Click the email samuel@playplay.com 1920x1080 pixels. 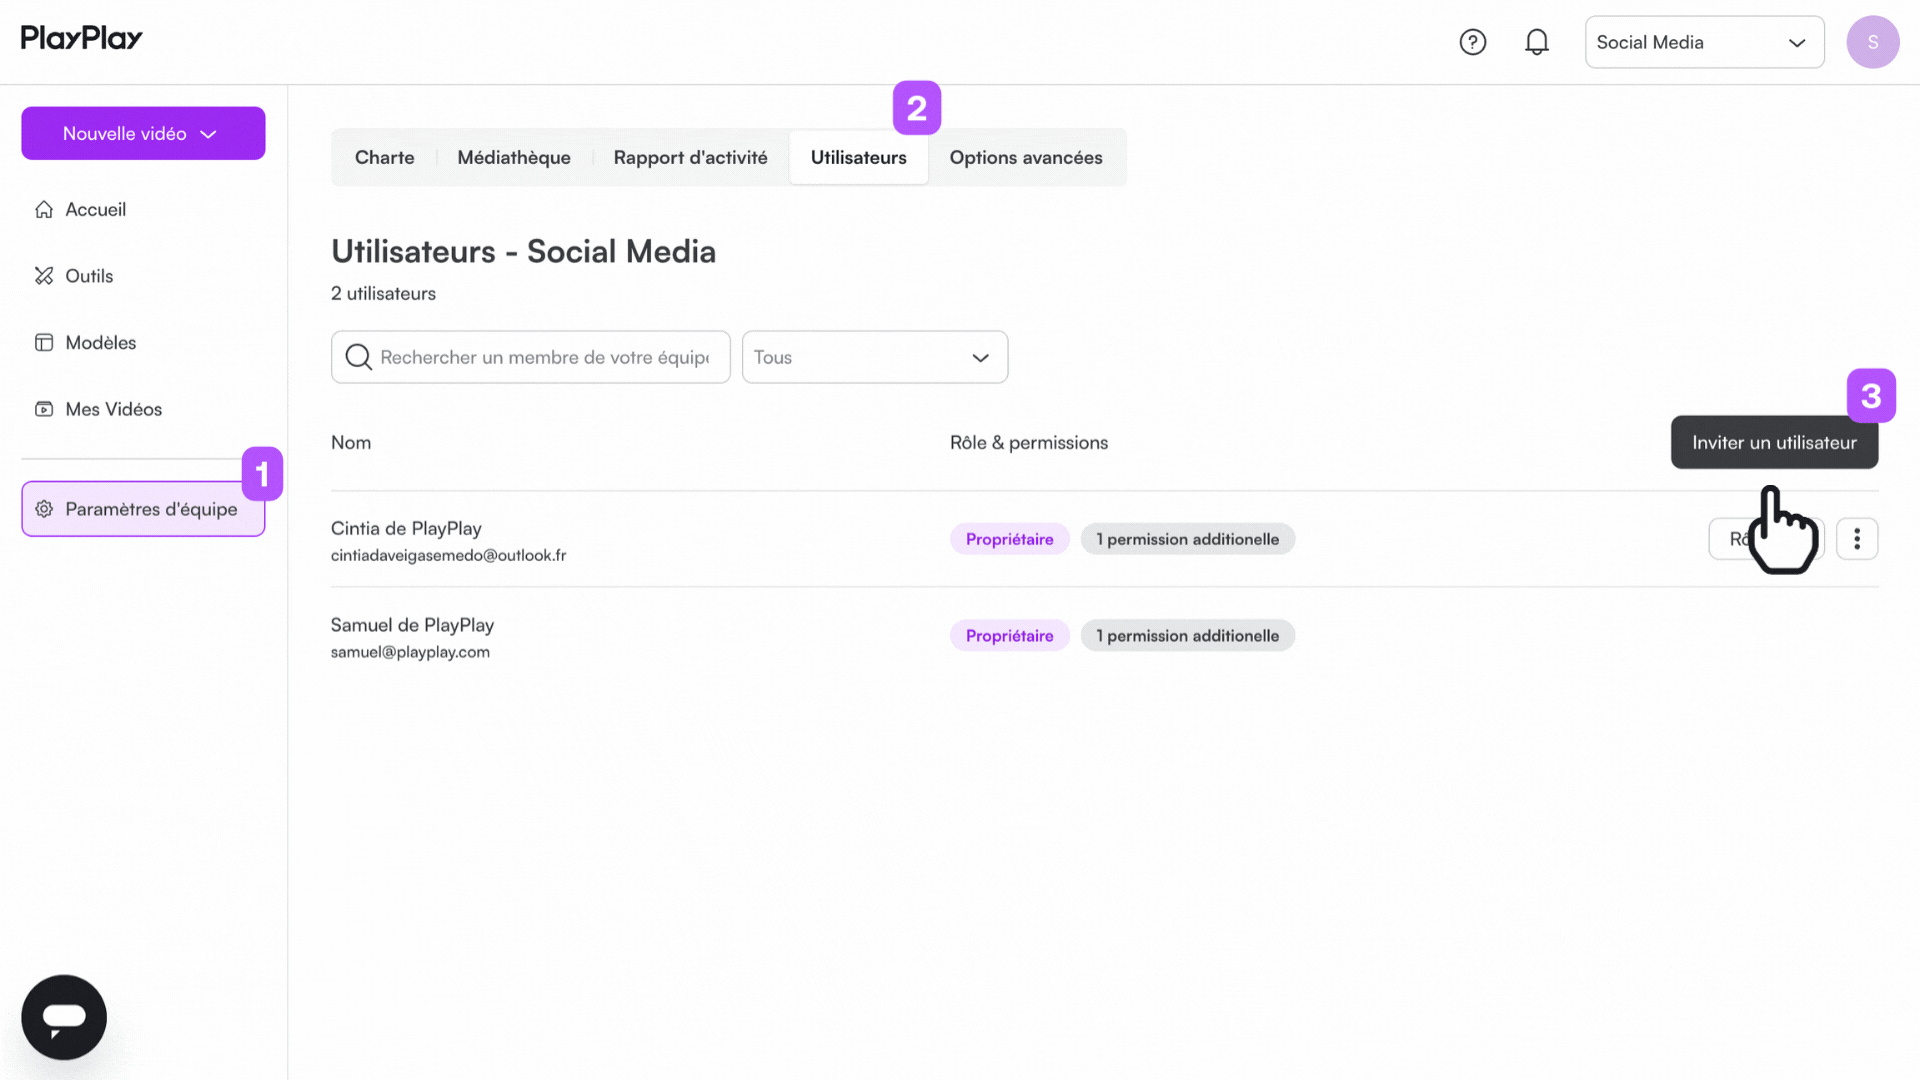(x=410, y=652)
